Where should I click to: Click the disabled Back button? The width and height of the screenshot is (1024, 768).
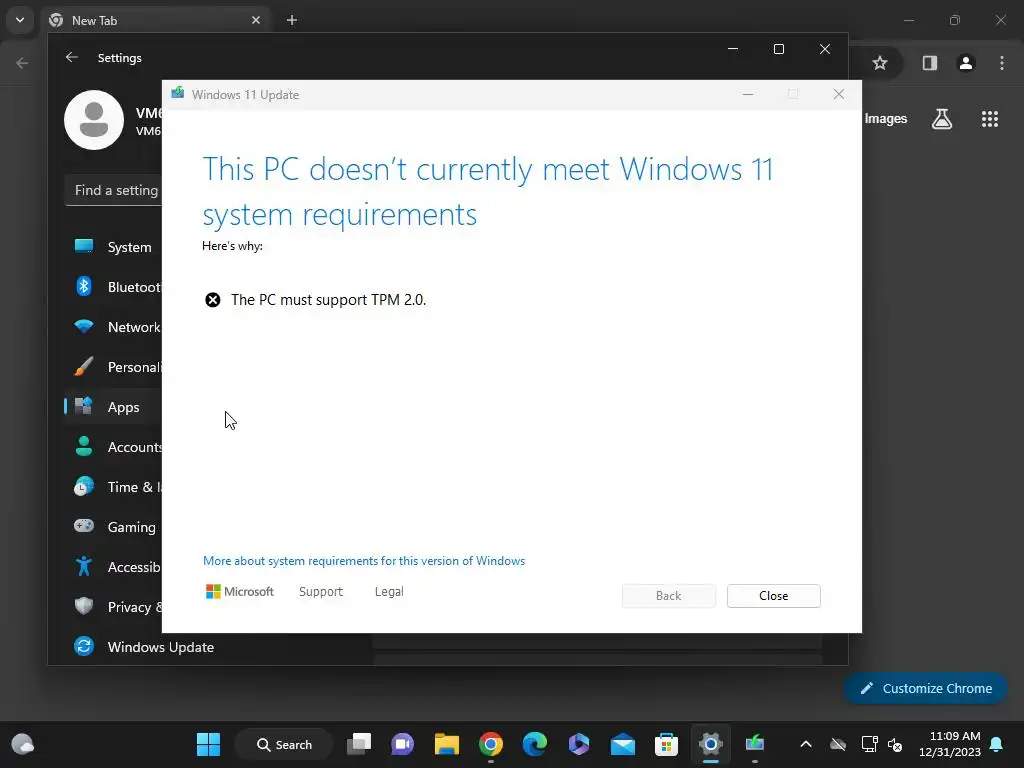[668, 596]
